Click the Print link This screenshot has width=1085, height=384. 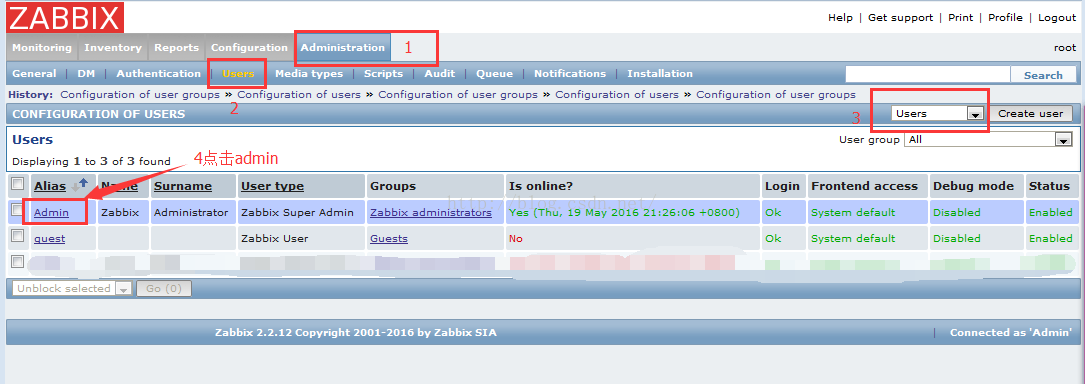pos(960,17)
